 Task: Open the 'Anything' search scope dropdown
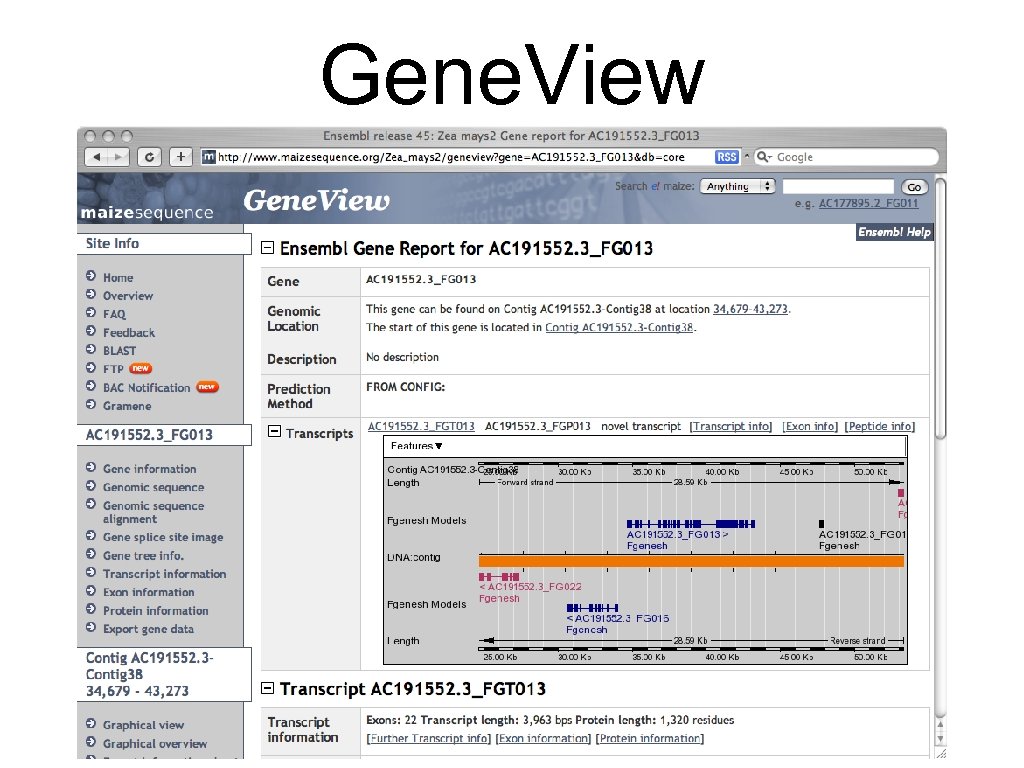tap(738, 186)
